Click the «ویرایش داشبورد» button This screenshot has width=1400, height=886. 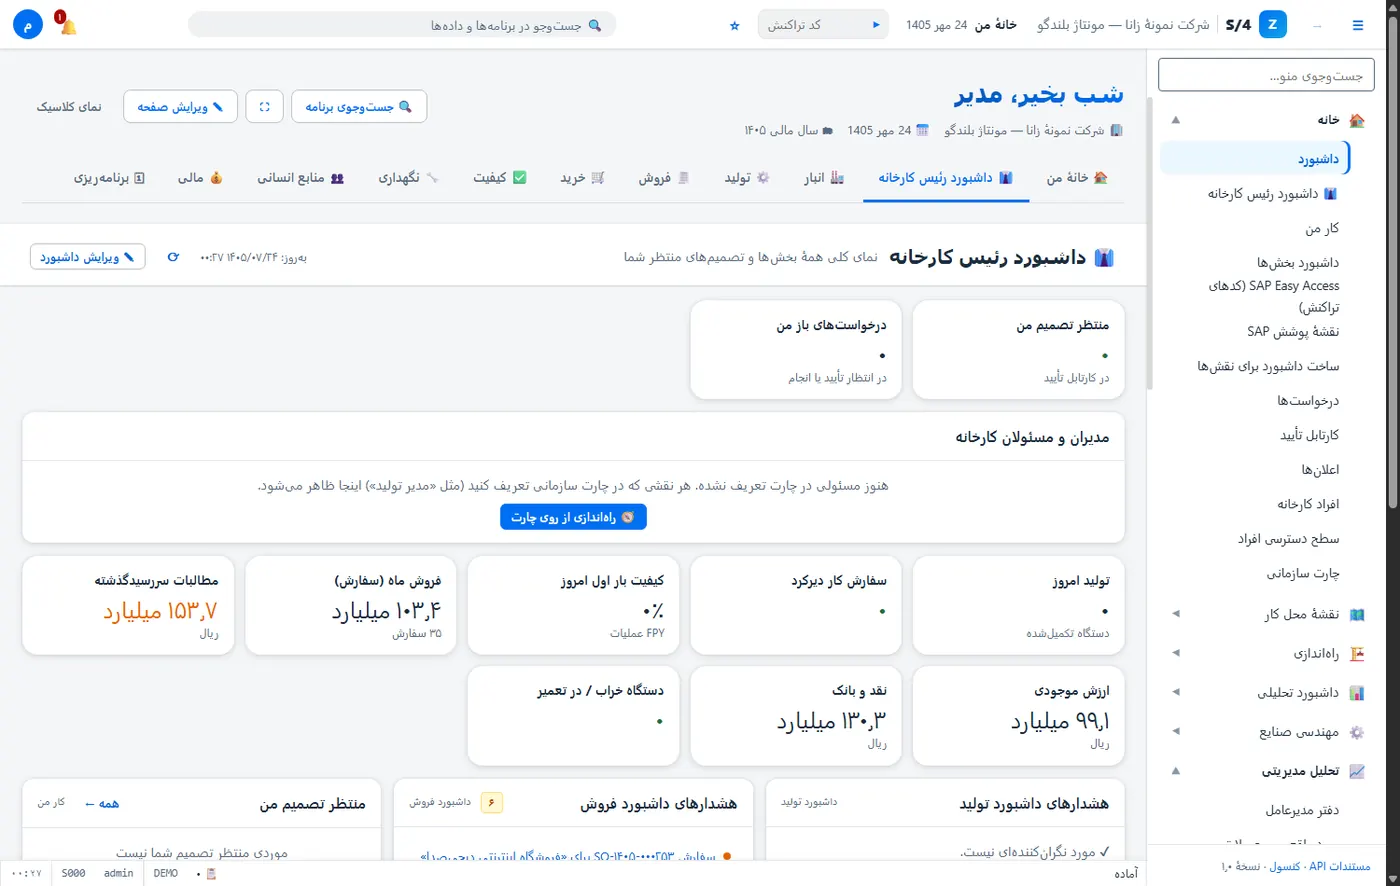coord(88,257)
